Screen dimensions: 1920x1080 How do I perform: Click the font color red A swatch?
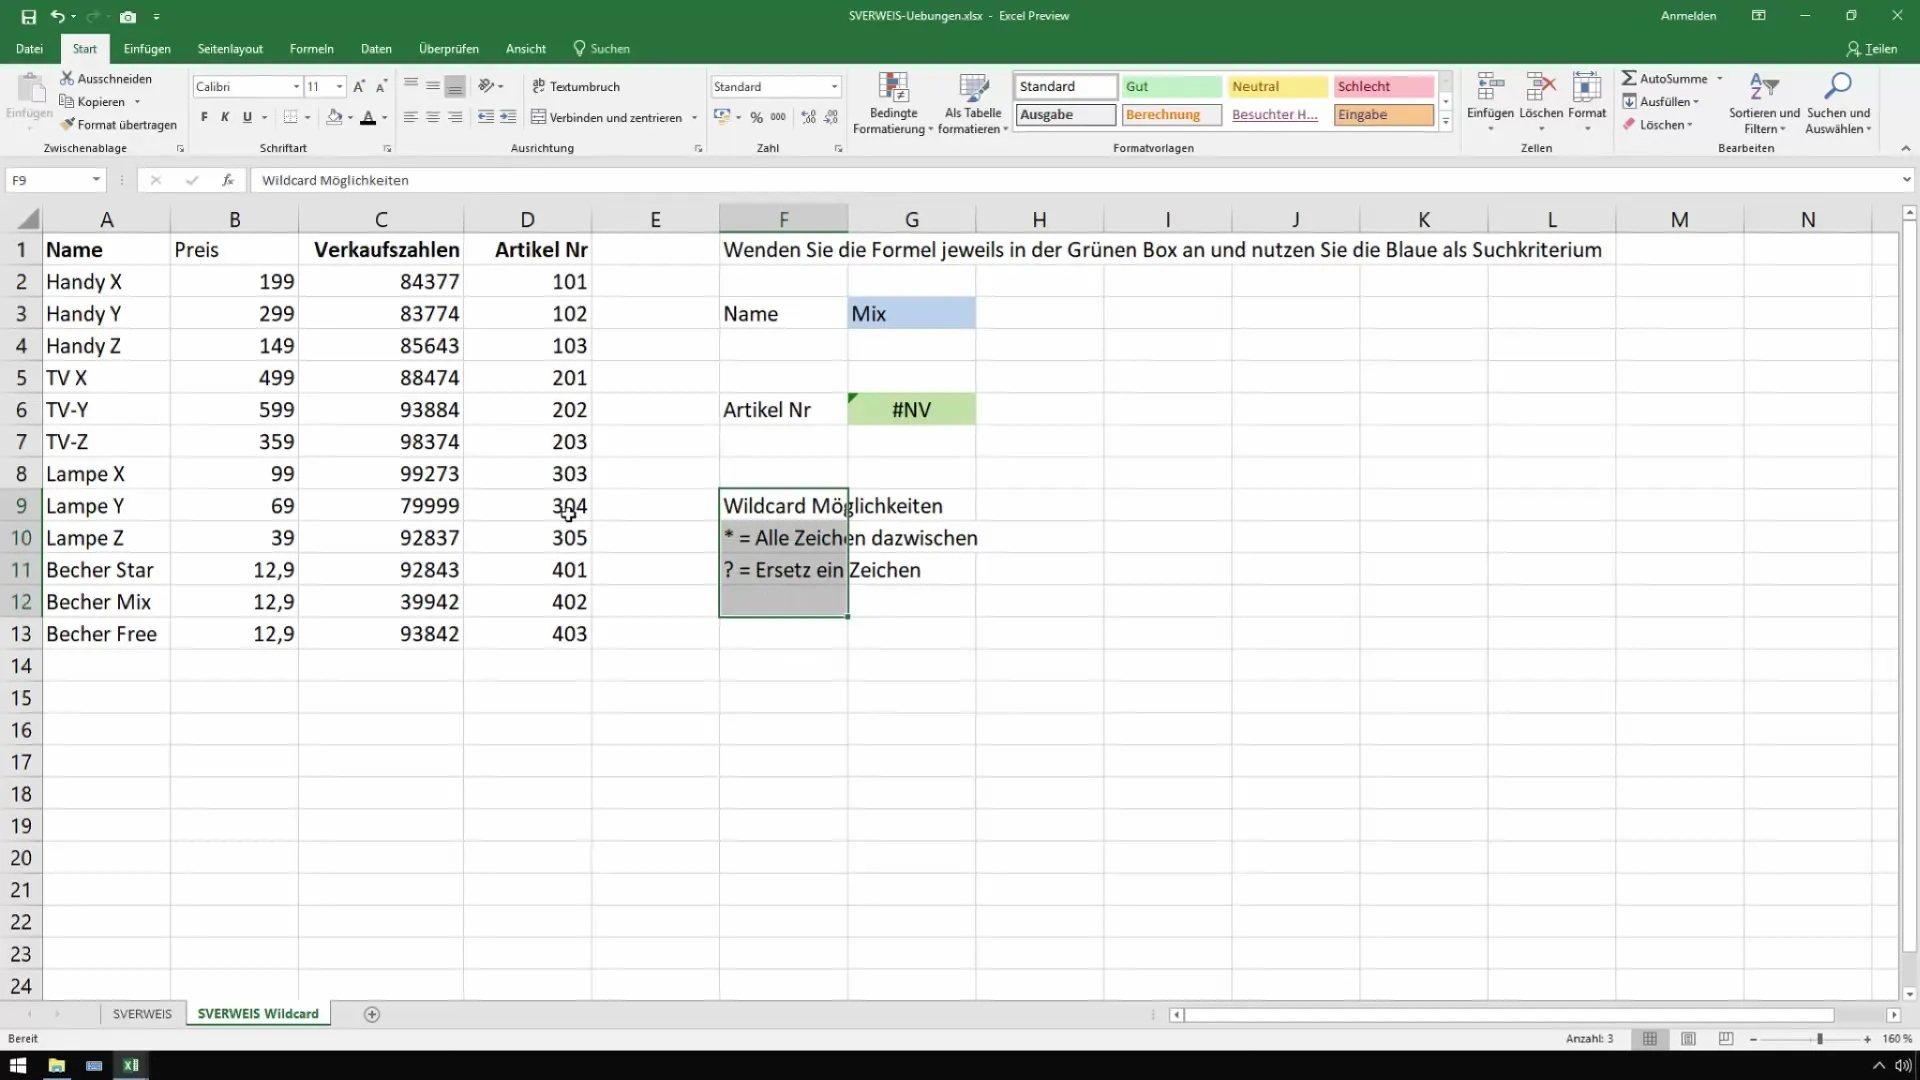(368, 117)
